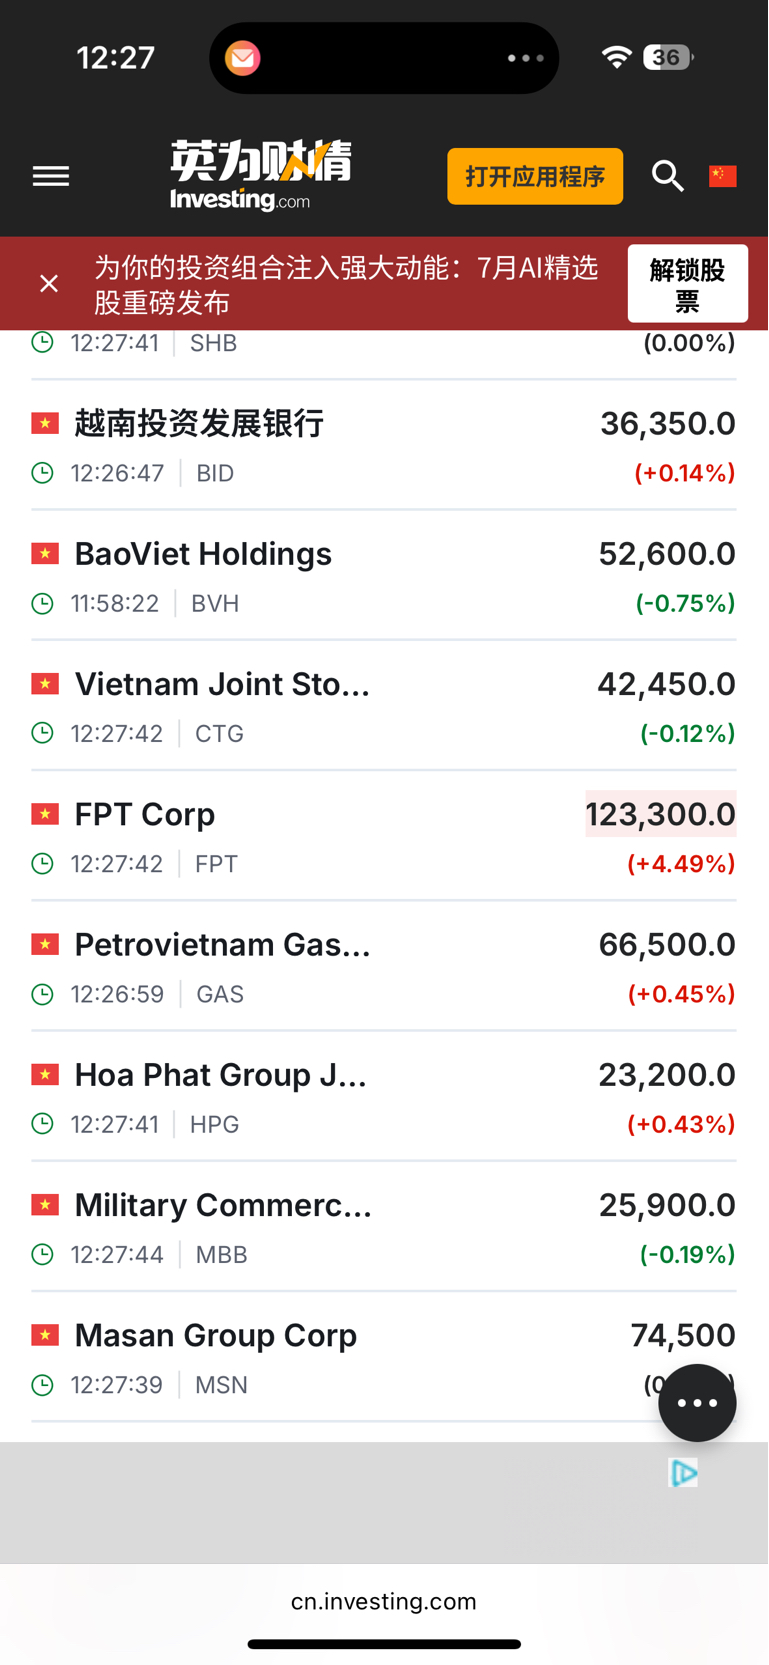This screenshot has width=769, height=1665.
Task: Open the FPT Corp stock row
Action: [384, 836]
